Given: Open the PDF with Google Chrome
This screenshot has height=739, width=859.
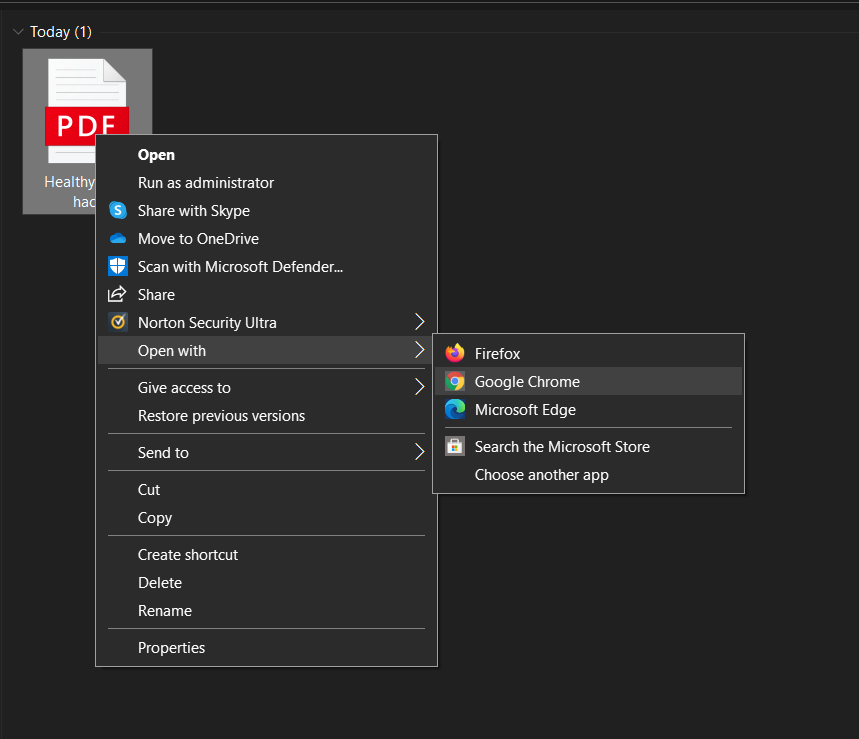Looking at the screenshot, I should tap(588, 381).
